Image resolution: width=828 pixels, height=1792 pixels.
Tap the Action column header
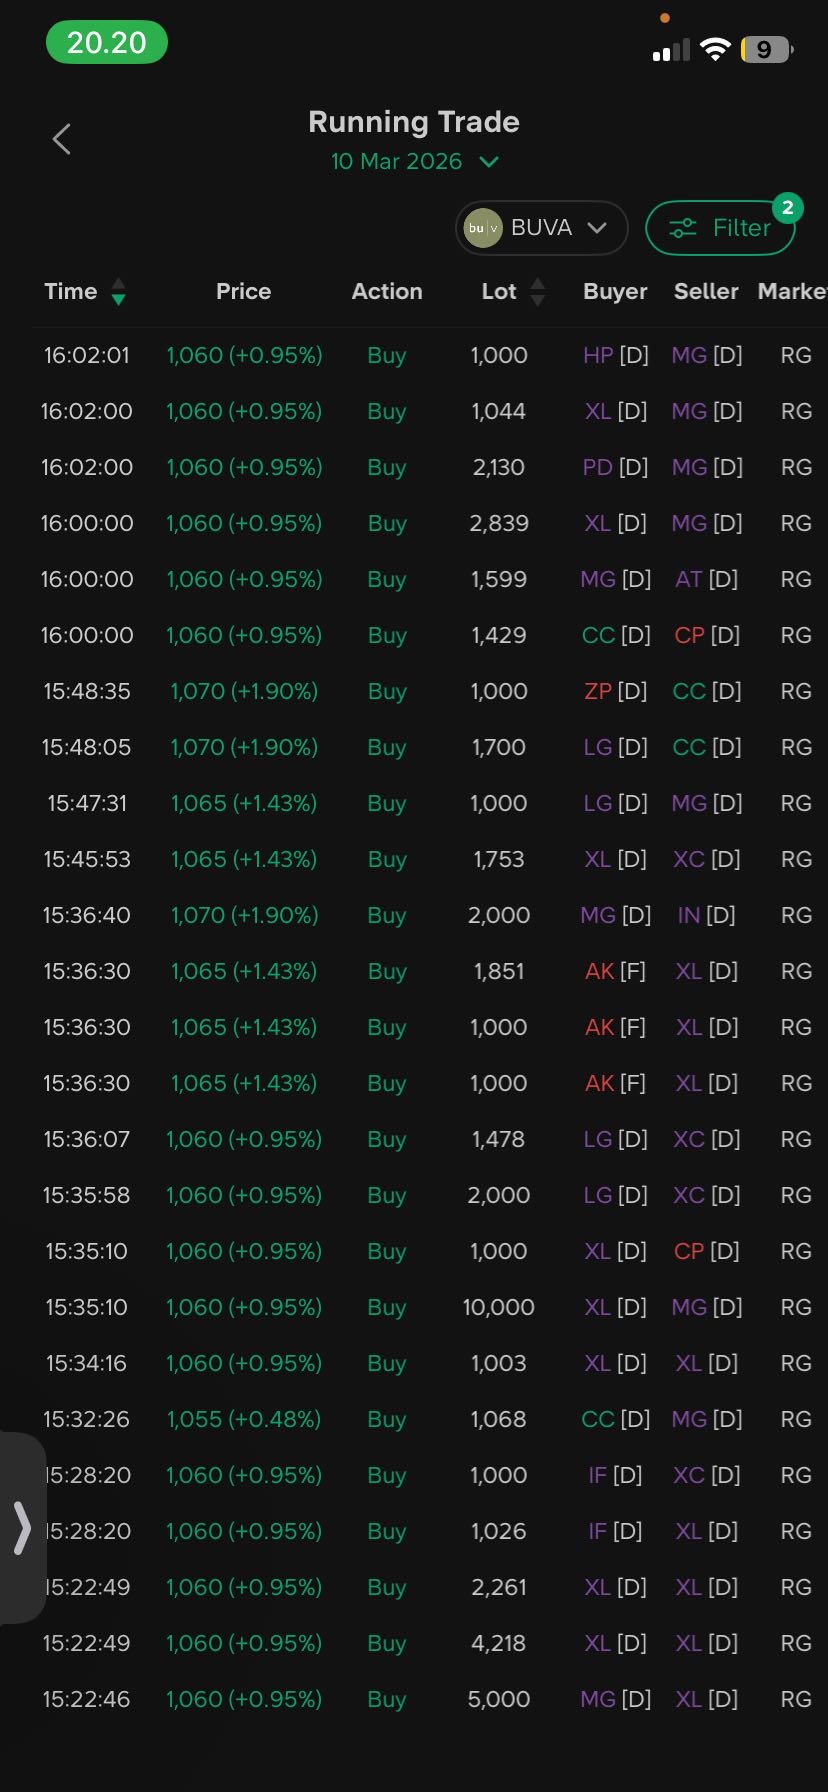[x=387, y=291]
